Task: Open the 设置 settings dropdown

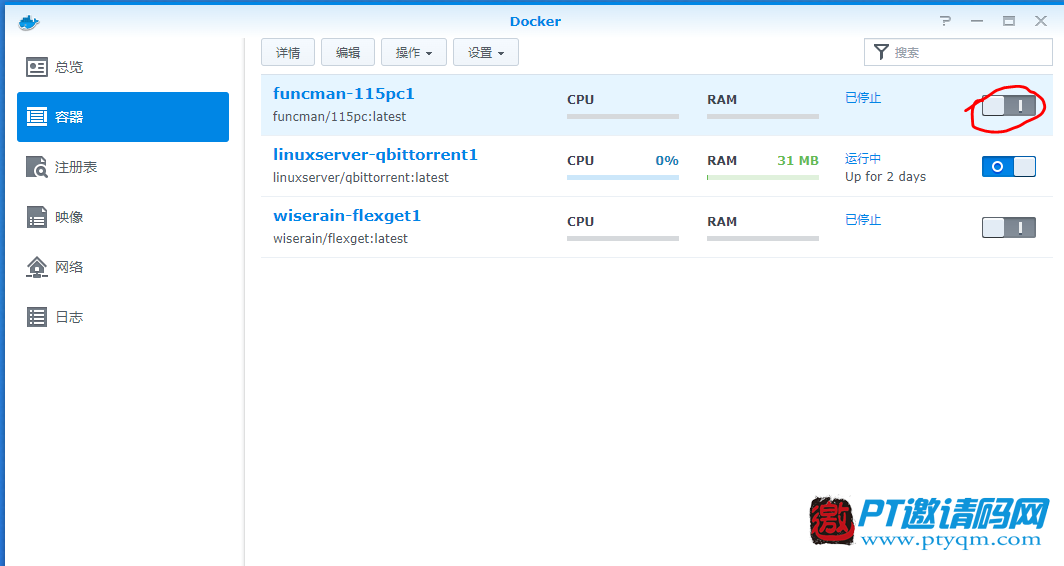Action: (x=486, y=52)
